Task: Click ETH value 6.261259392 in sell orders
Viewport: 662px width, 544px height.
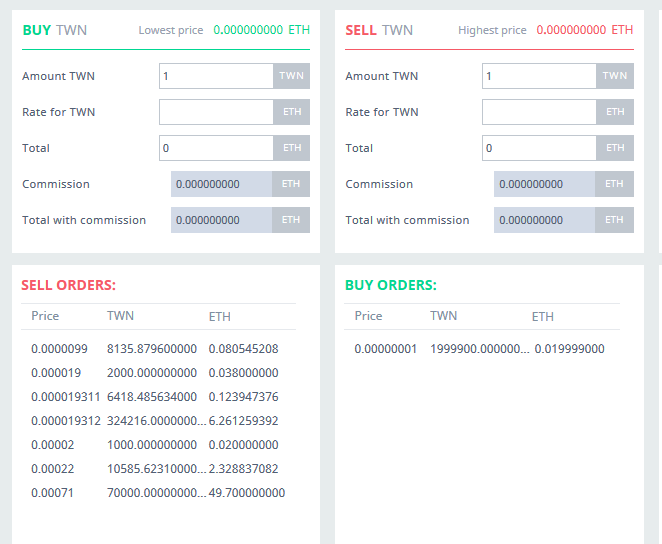Action: (244, 421)
